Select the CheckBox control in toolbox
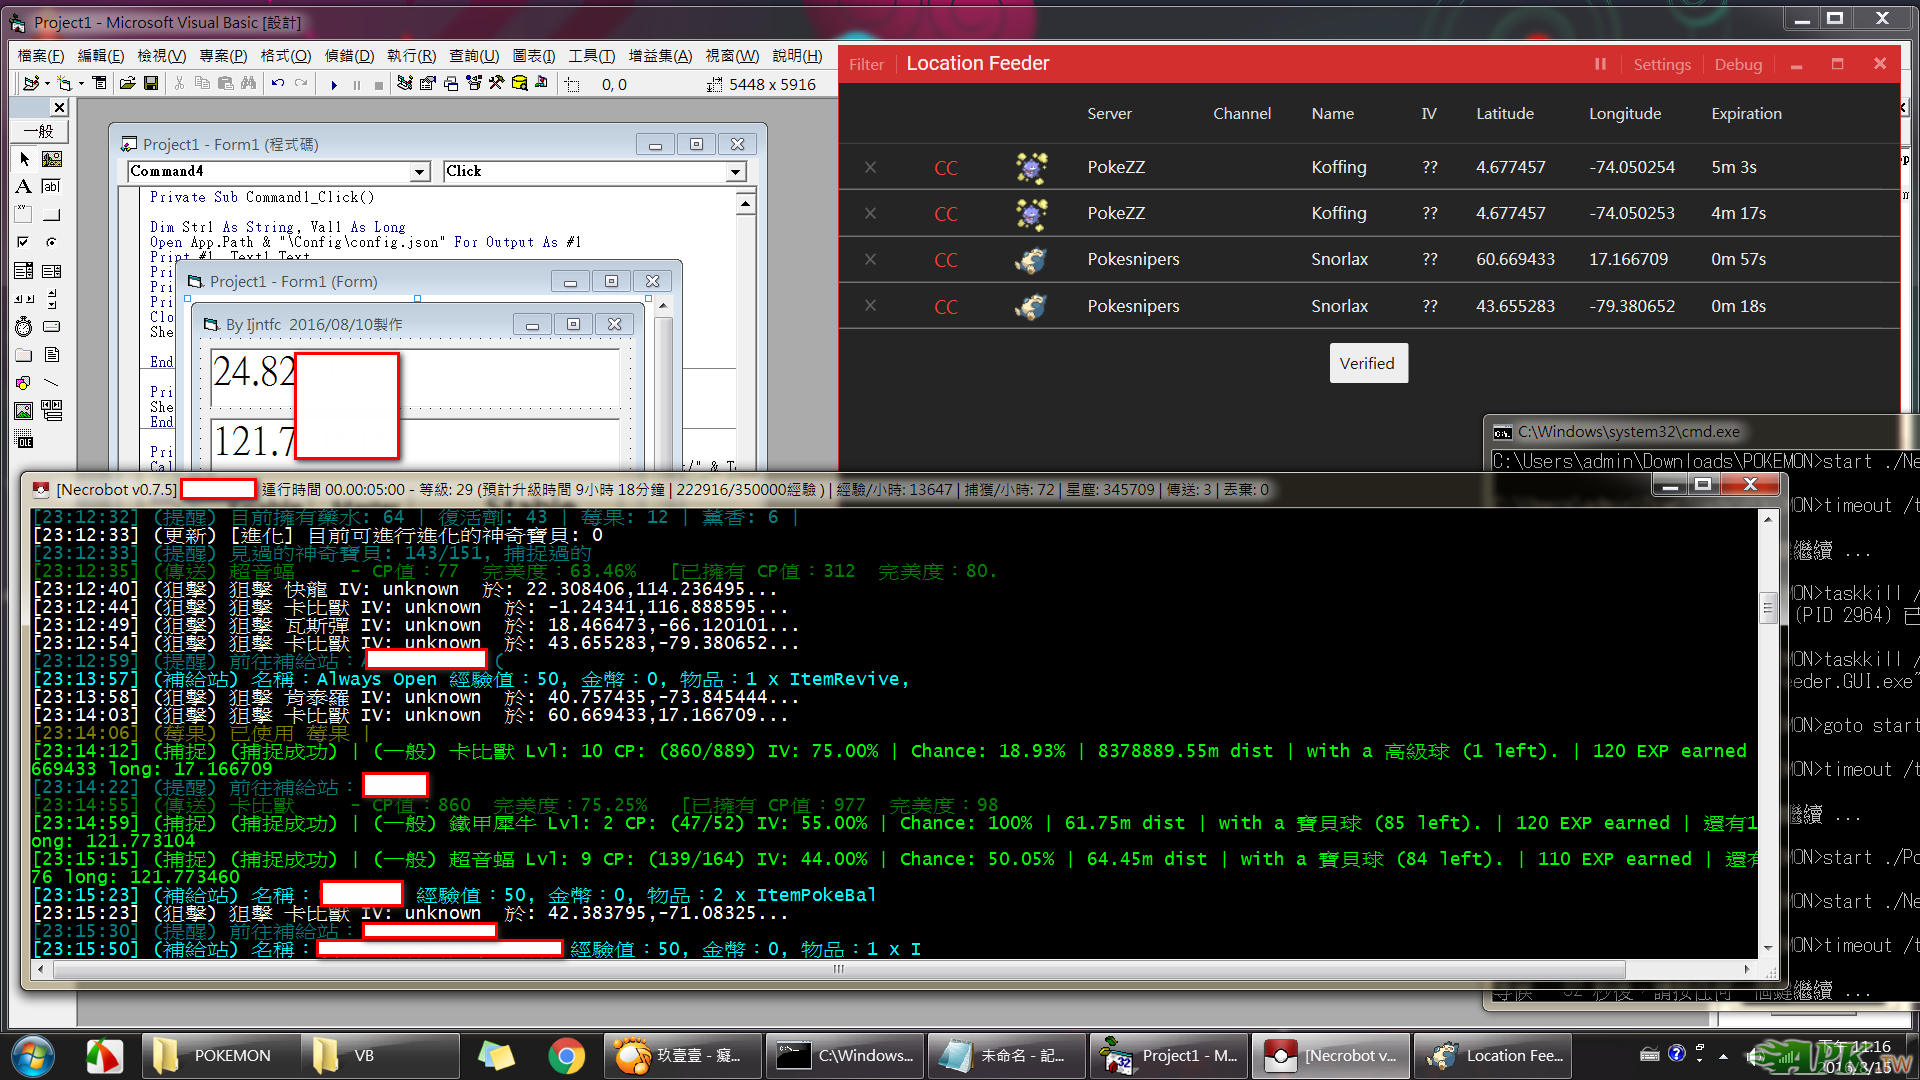The image size is (1920, 1080). (x=24, y=243)
